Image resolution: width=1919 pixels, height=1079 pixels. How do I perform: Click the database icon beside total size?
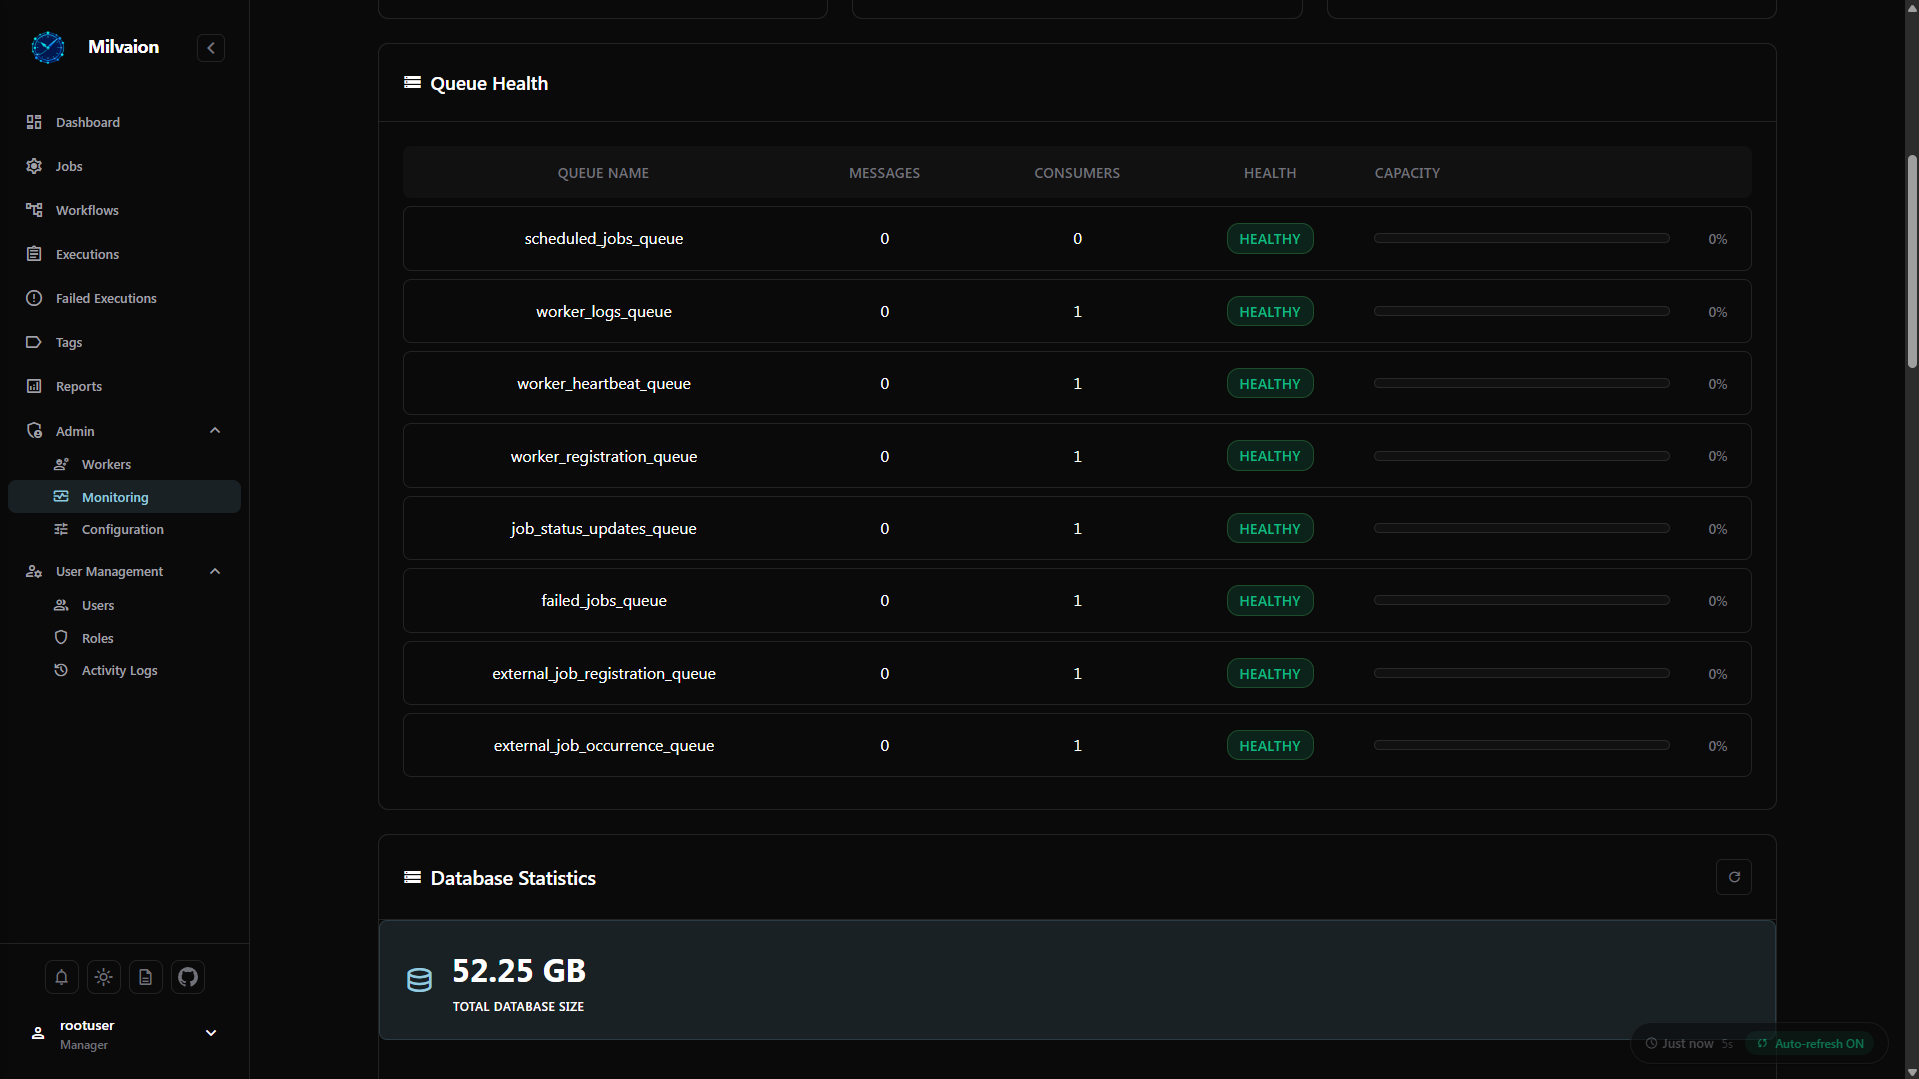[x=420, y=980]
